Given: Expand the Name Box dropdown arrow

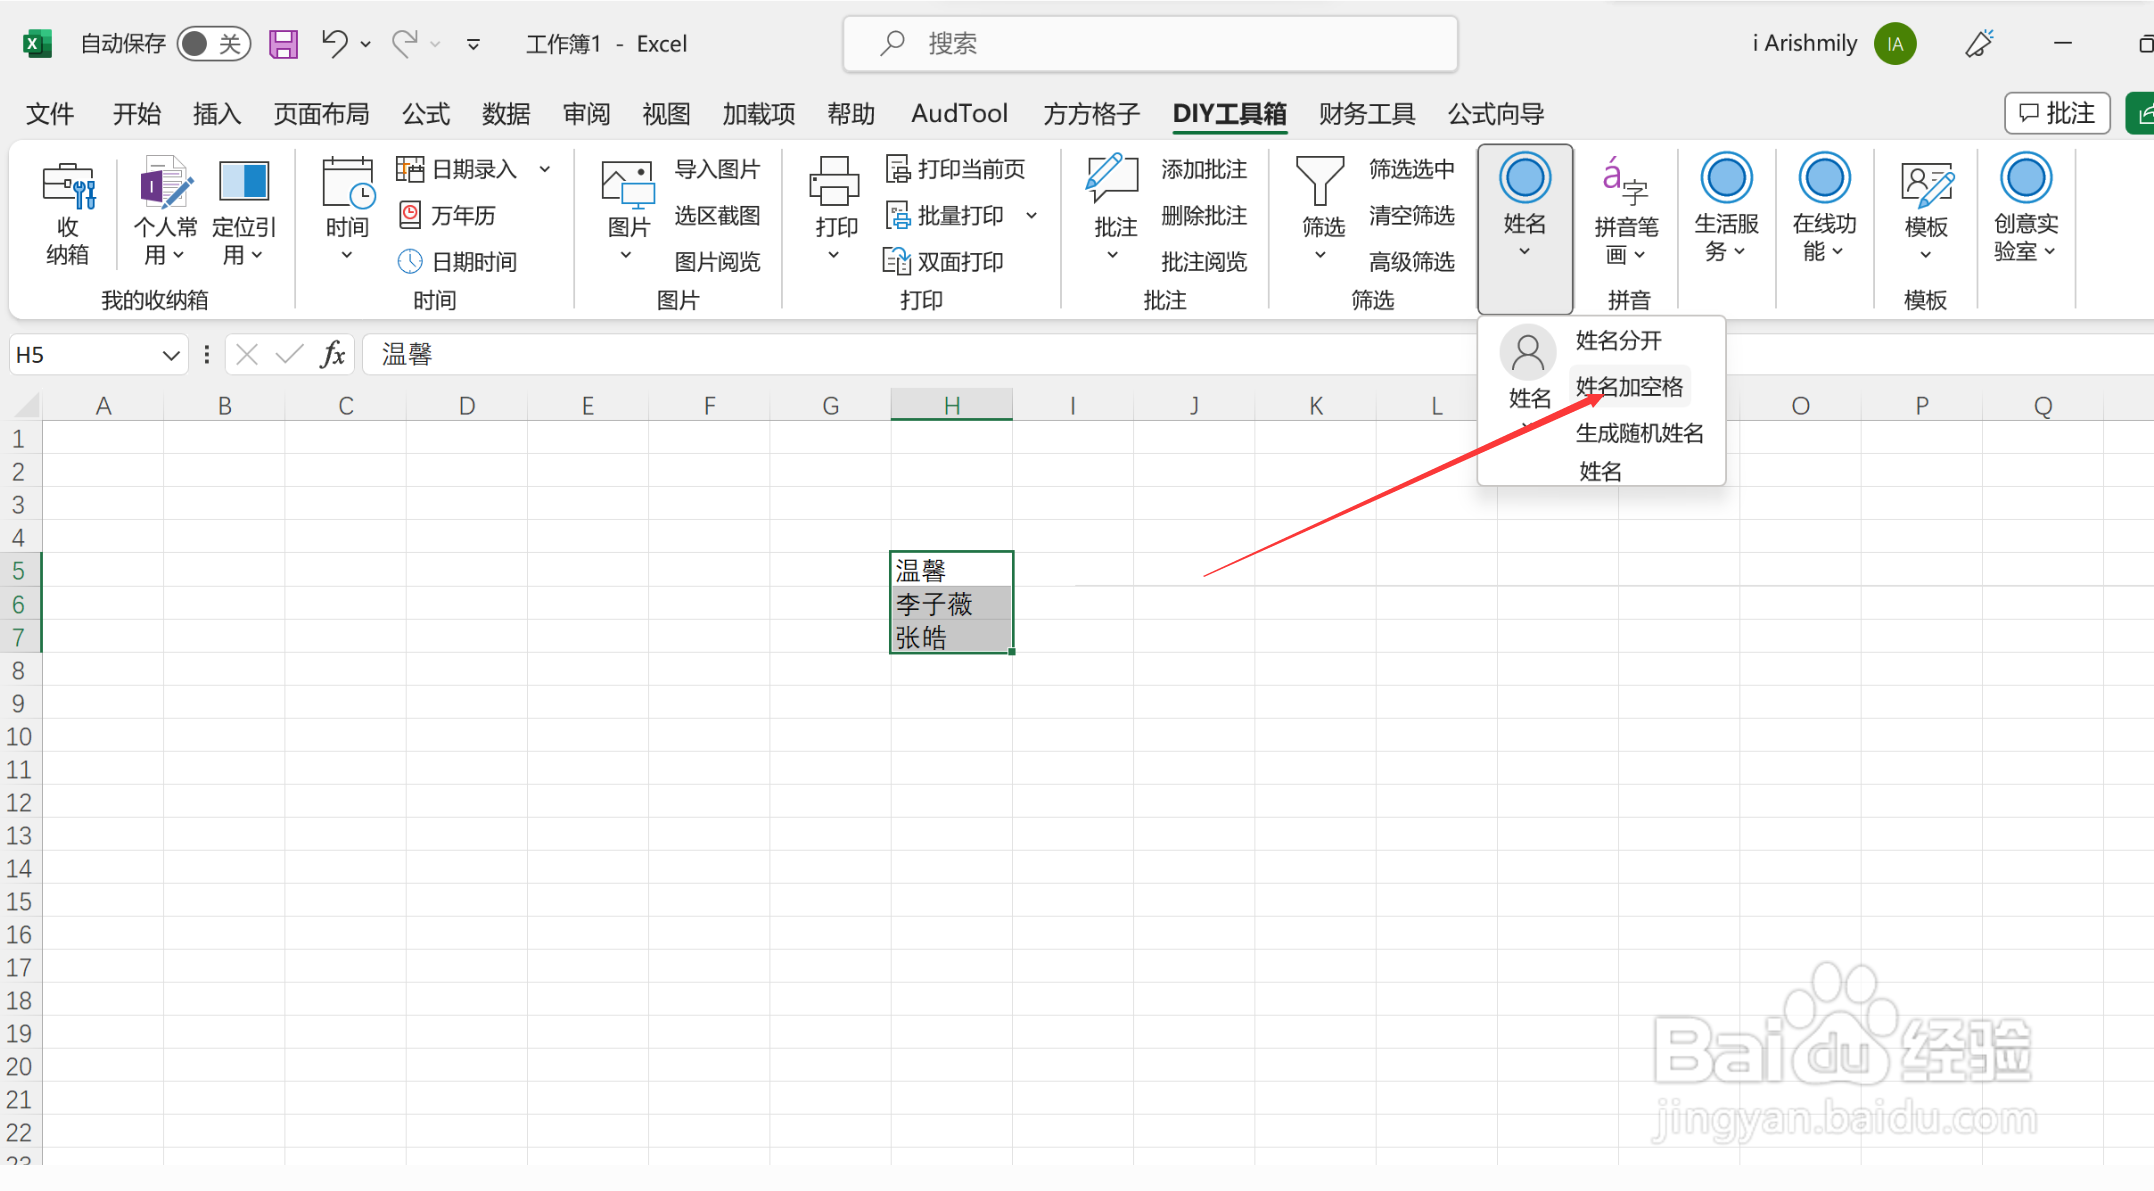Looking at the screenshot, I should [171, 355].
